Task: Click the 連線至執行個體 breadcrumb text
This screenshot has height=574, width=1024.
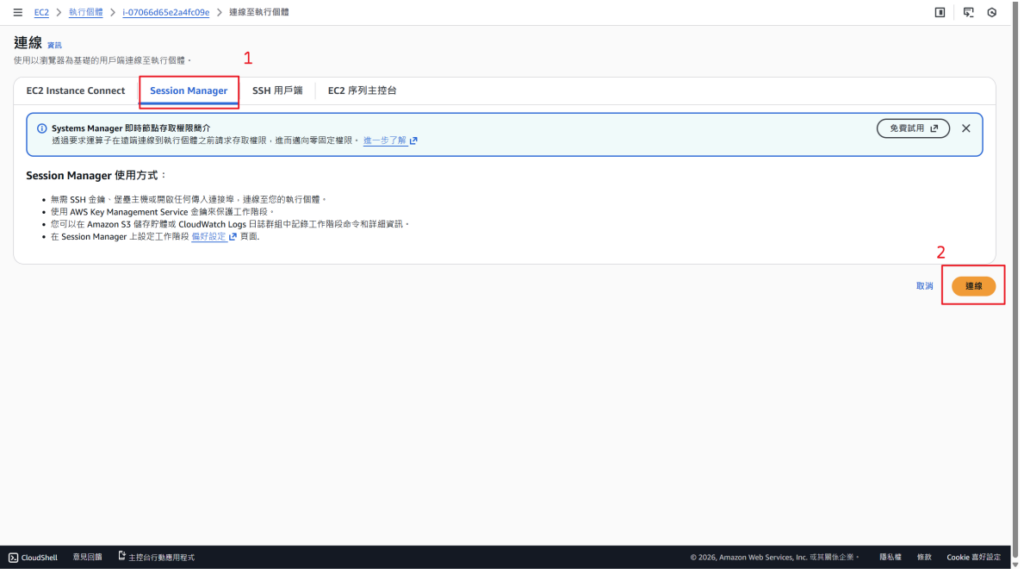Action: click(x=259, y=12)
